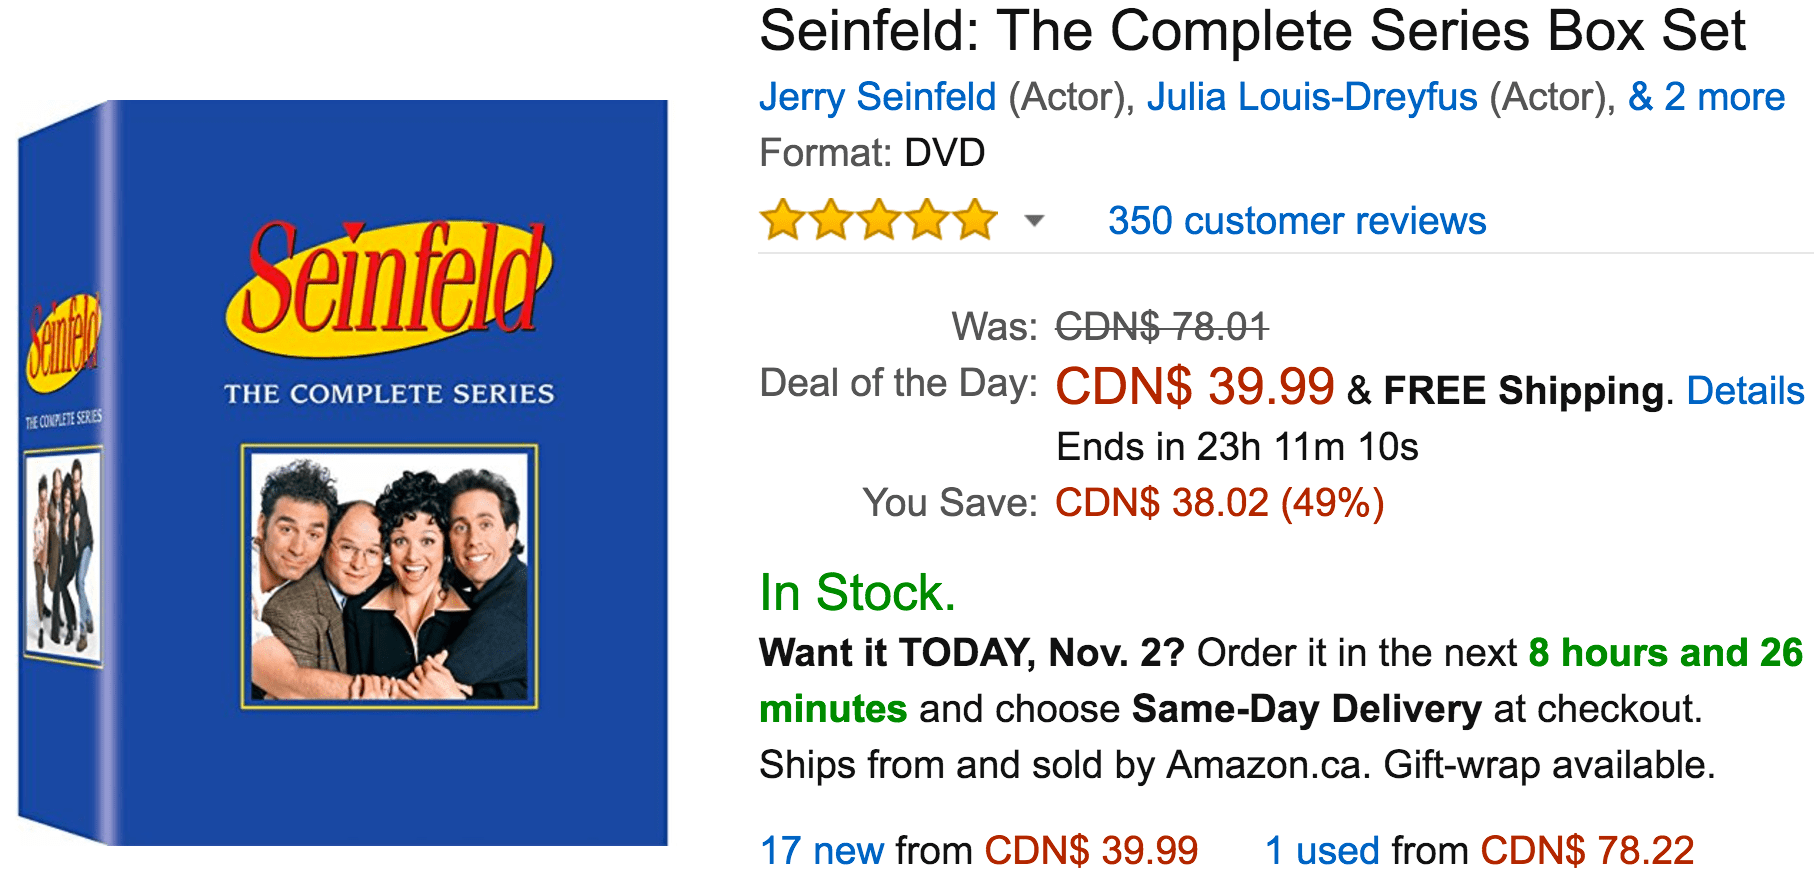Image resolution: width=1814 pixels, height=882 pixels.
Task: View the 17 new offers link
Action: click(822, 851)
